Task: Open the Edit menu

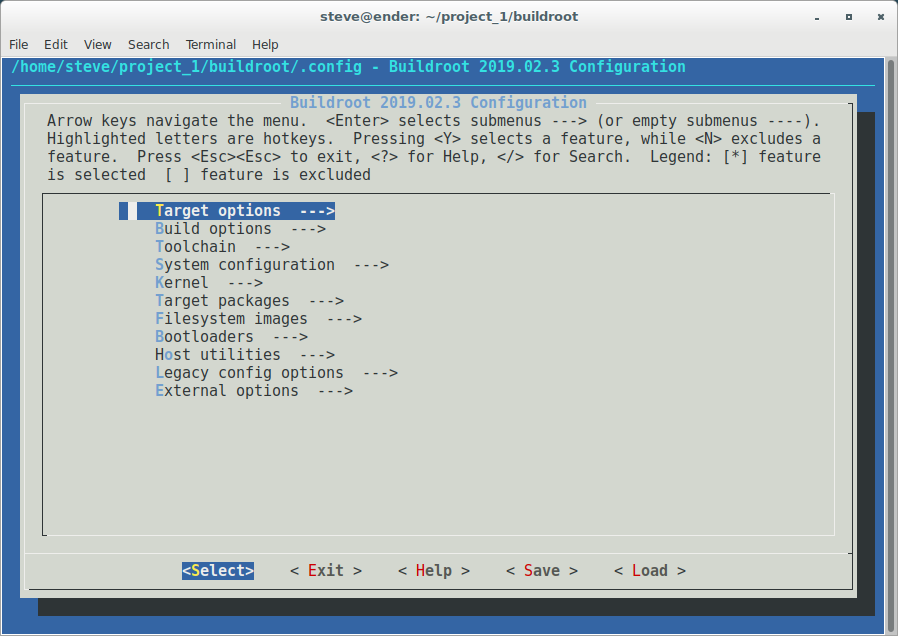Action: click(x=55, y=44)
